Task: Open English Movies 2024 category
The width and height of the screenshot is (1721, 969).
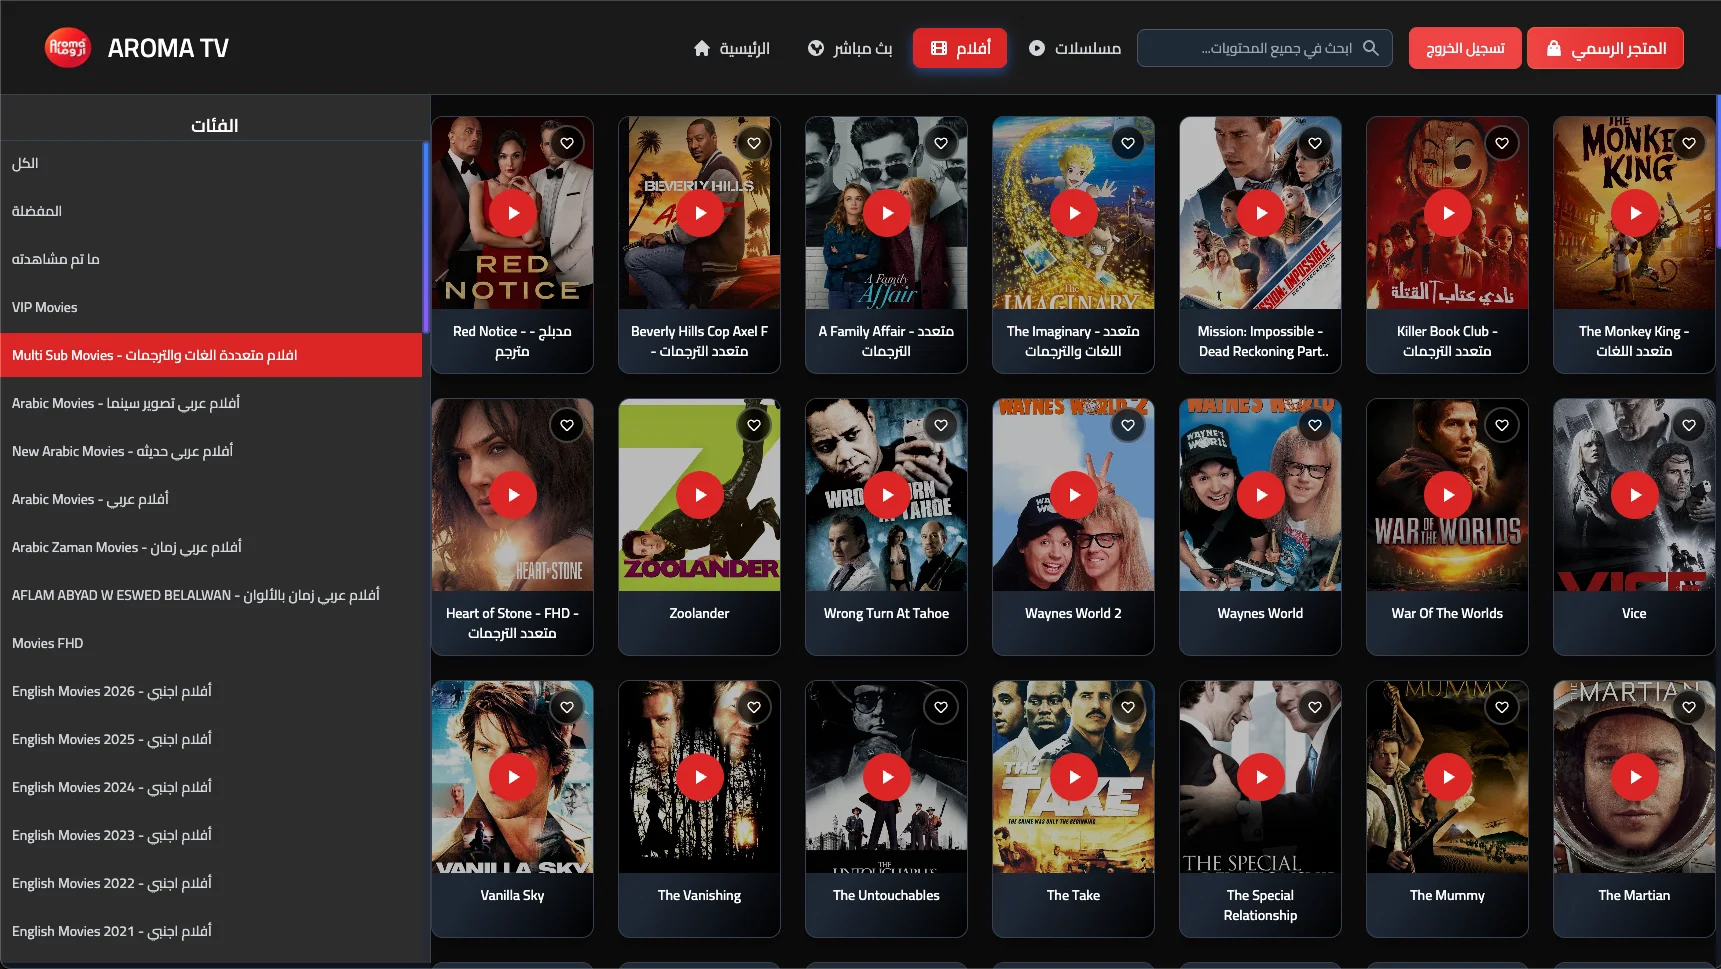Action: point(211,788)
